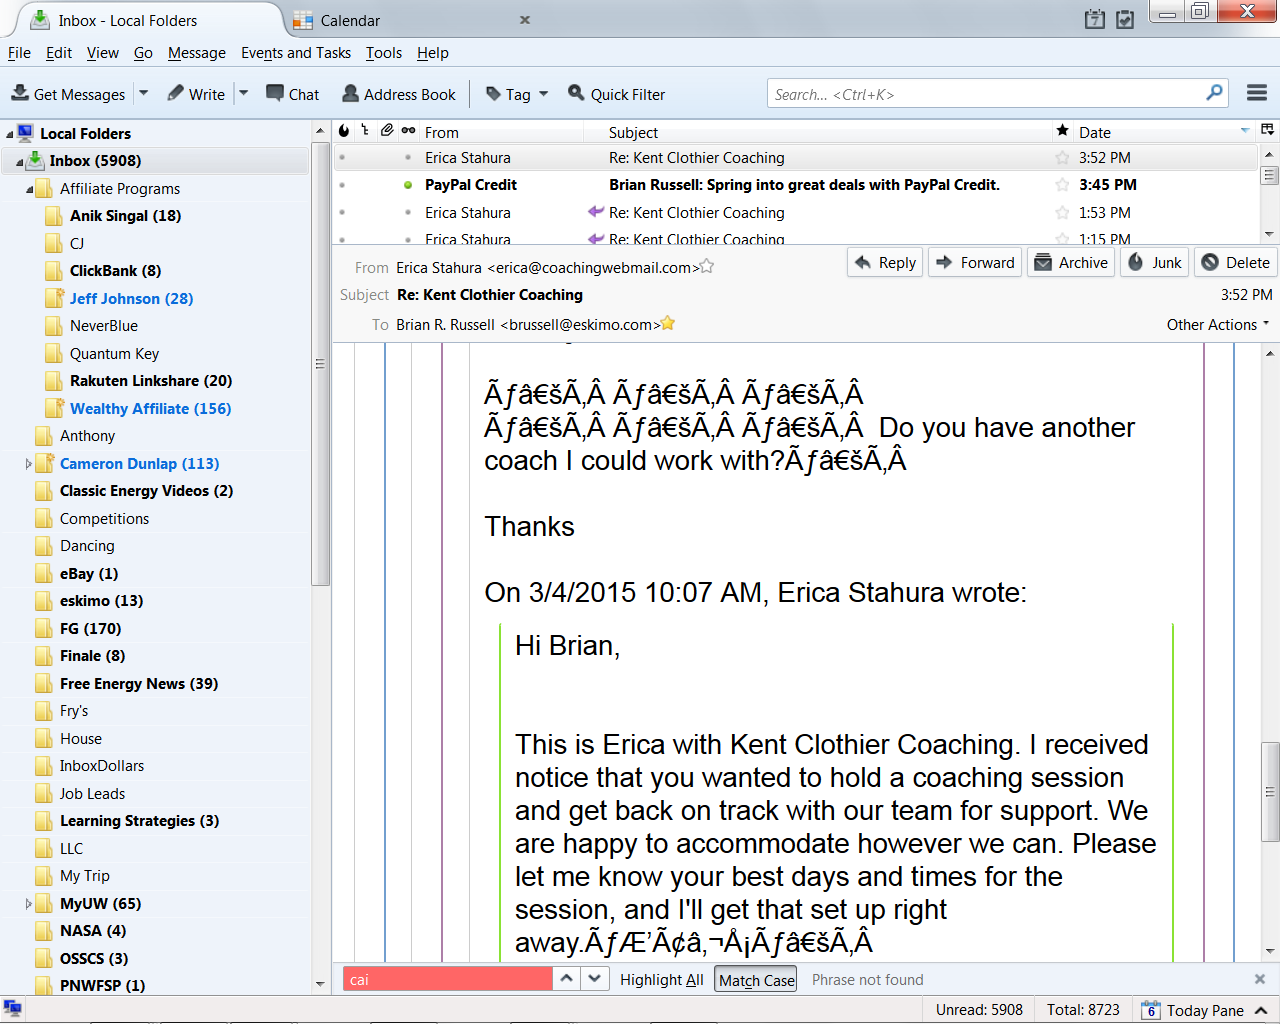1280x1024 pixels.
Task: Expand the Cameron Dunlap folder
Action: (x=28, y=464)
